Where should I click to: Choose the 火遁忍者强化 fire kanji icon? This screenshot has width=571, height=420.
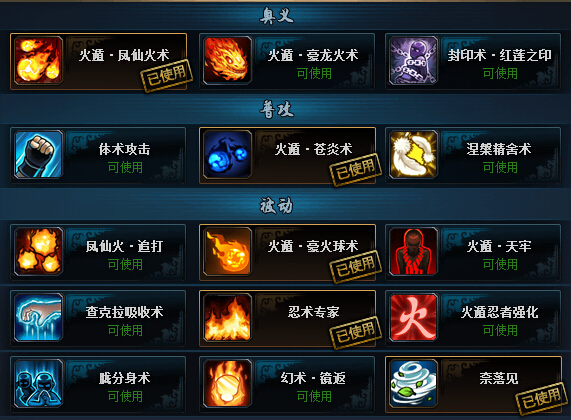413,317
